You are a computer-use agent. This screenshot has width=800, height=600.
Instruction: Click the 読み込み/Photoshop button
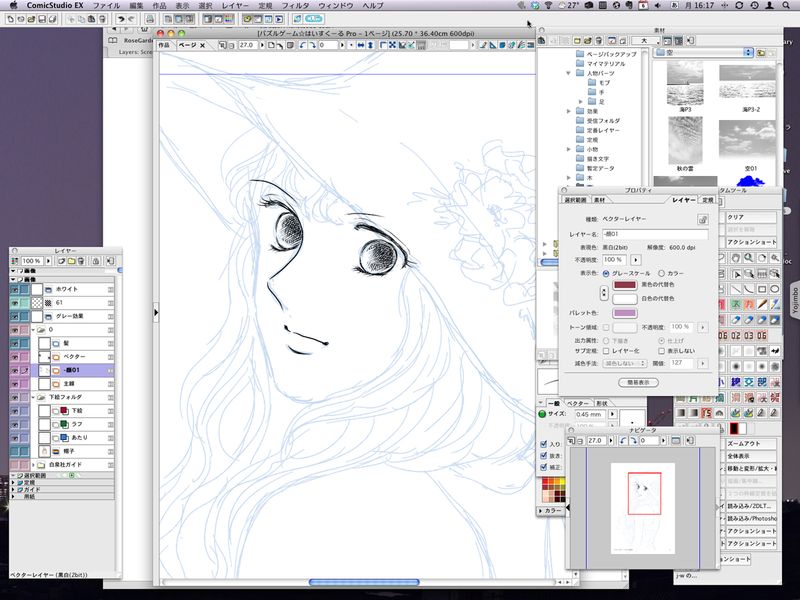(751, 518)
